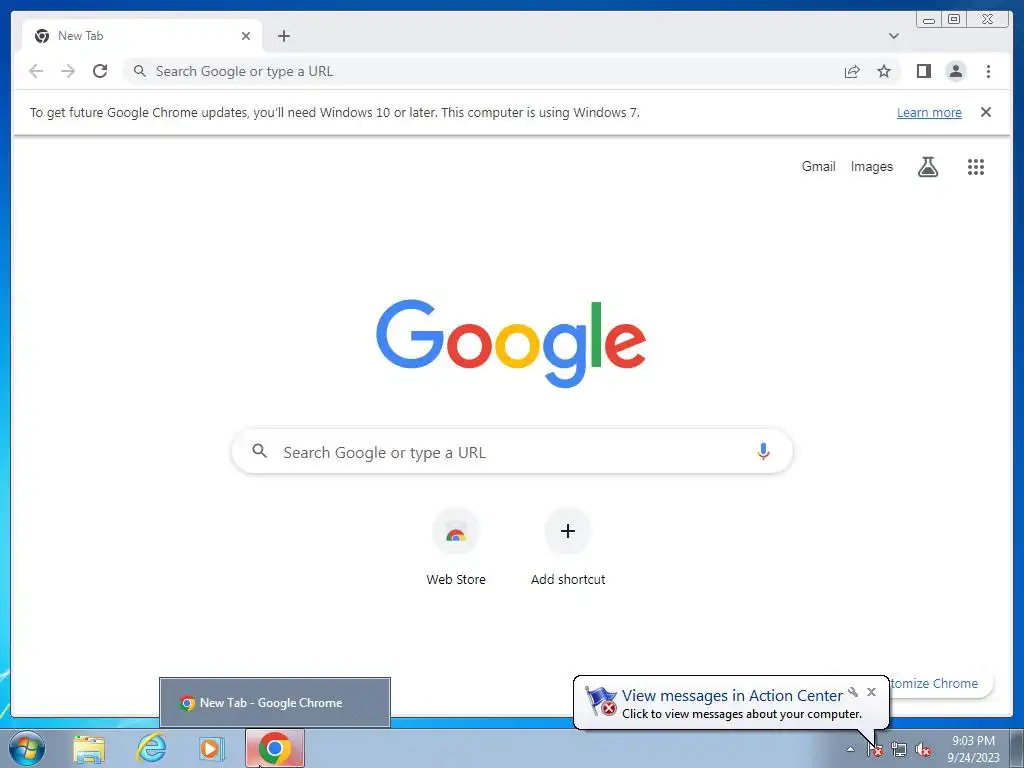Viewport: 1024px width, 768px height.
Task: Click the Google logo
Action: [x=511, y=343]
